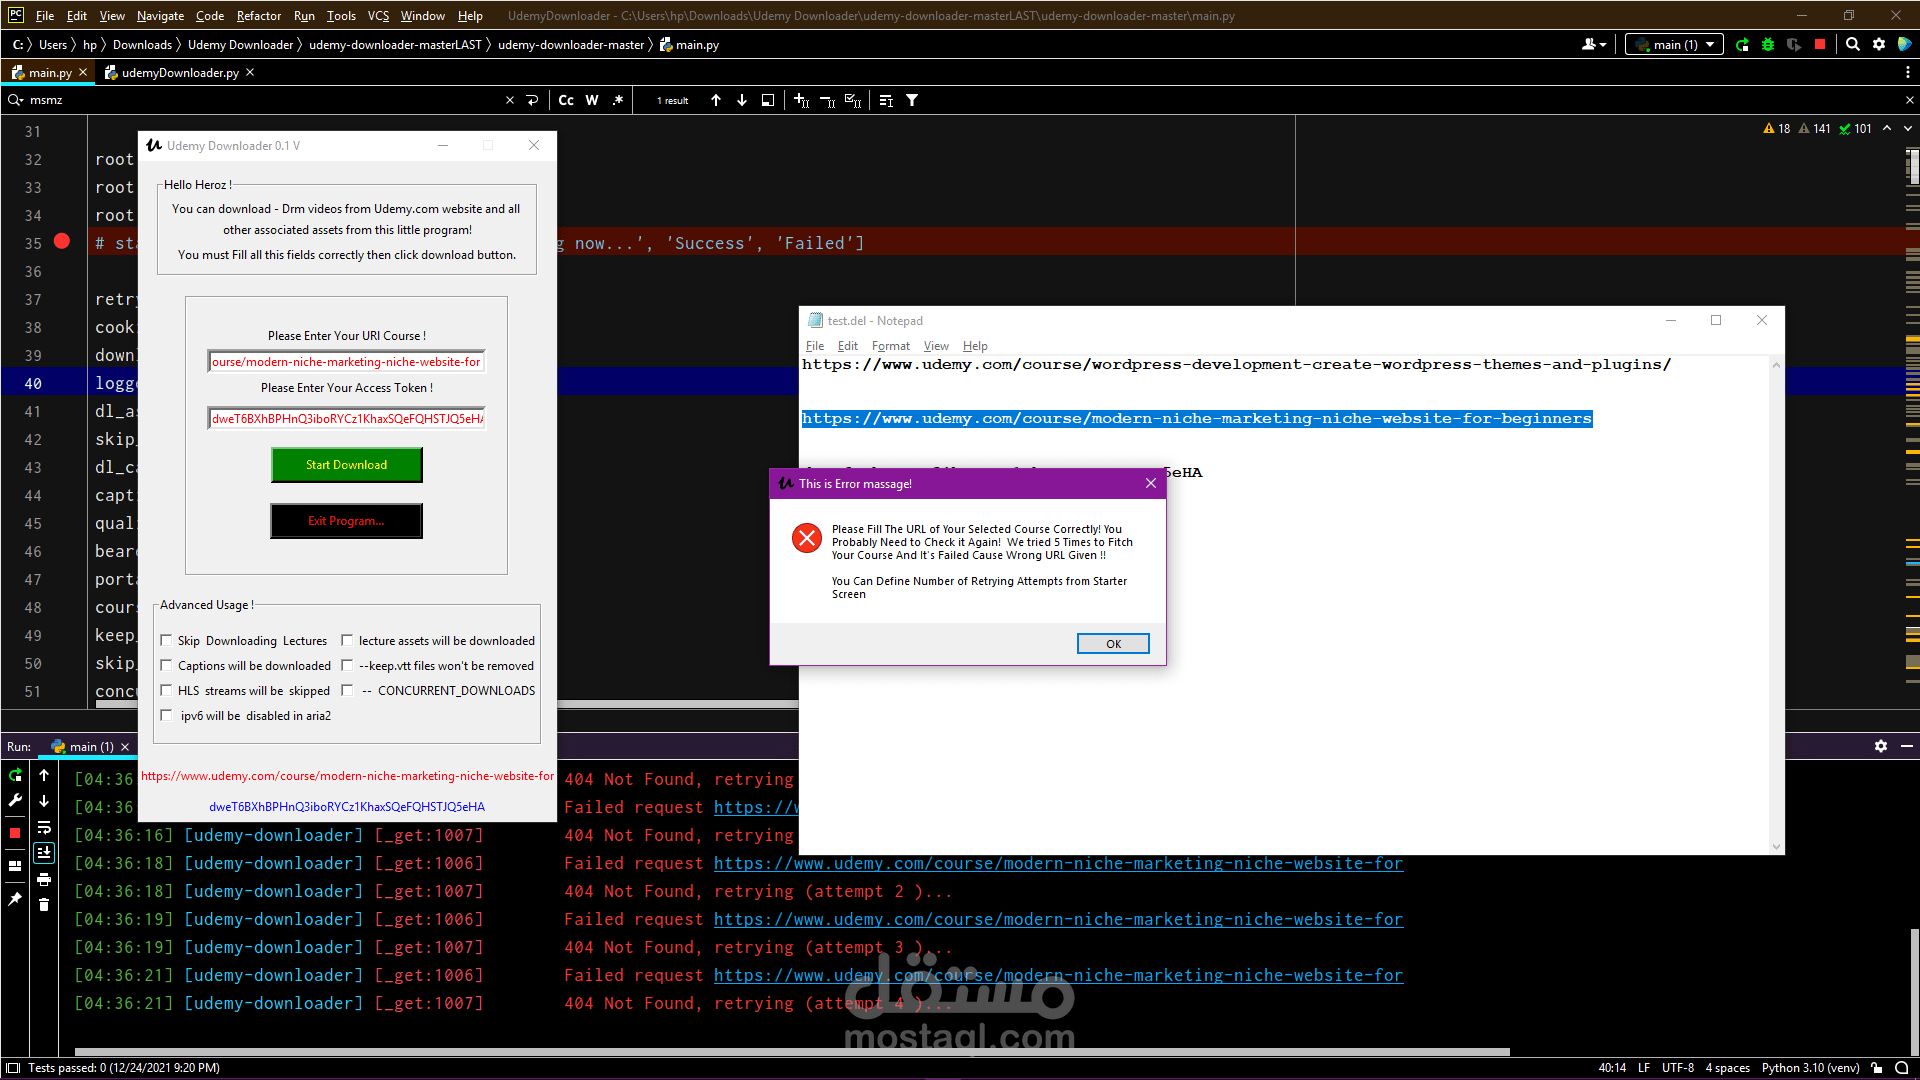The image size is (1920, 1080).
Task: Open main (1) run configuration dropdown
Action: click(x=1674, y=45)
